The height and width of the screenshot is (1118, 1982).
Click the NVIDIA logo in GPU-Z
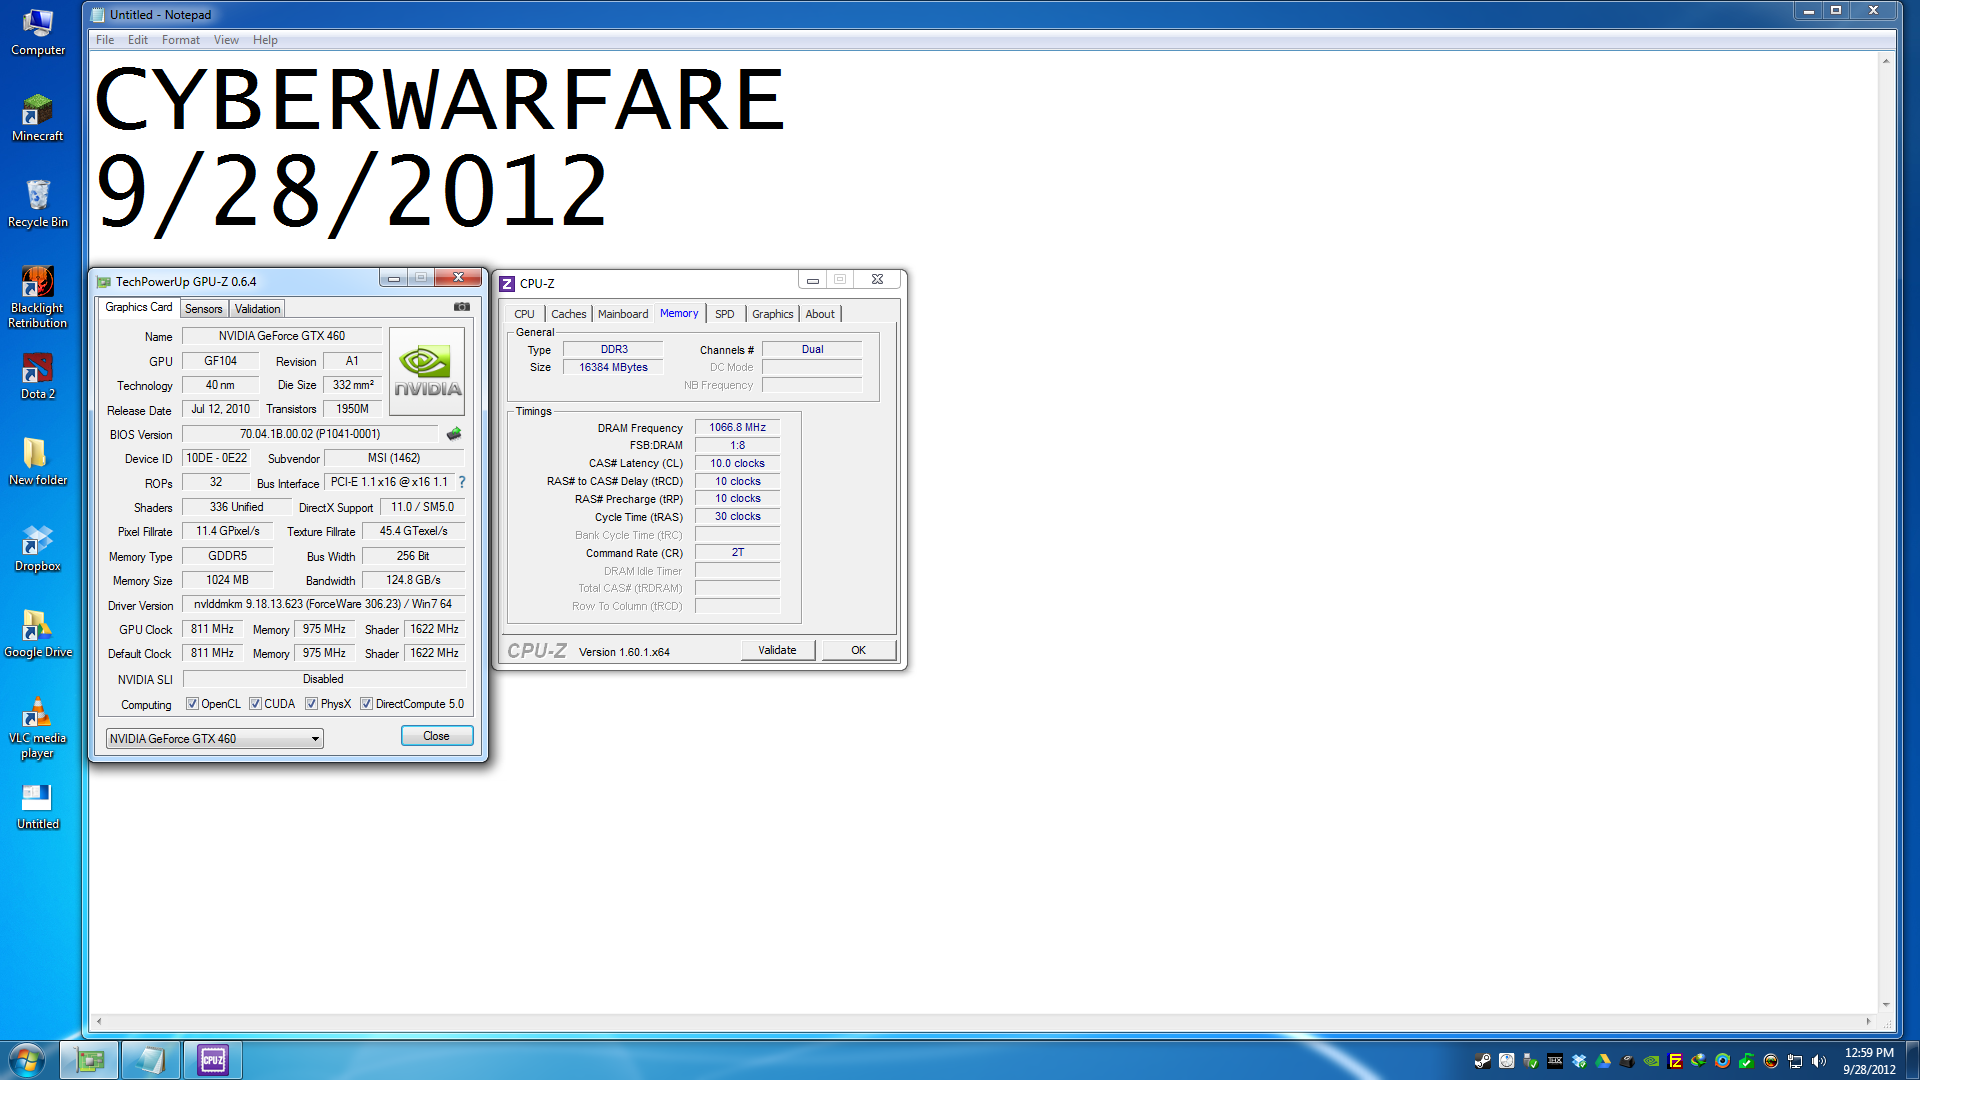(x=427, y=371)
